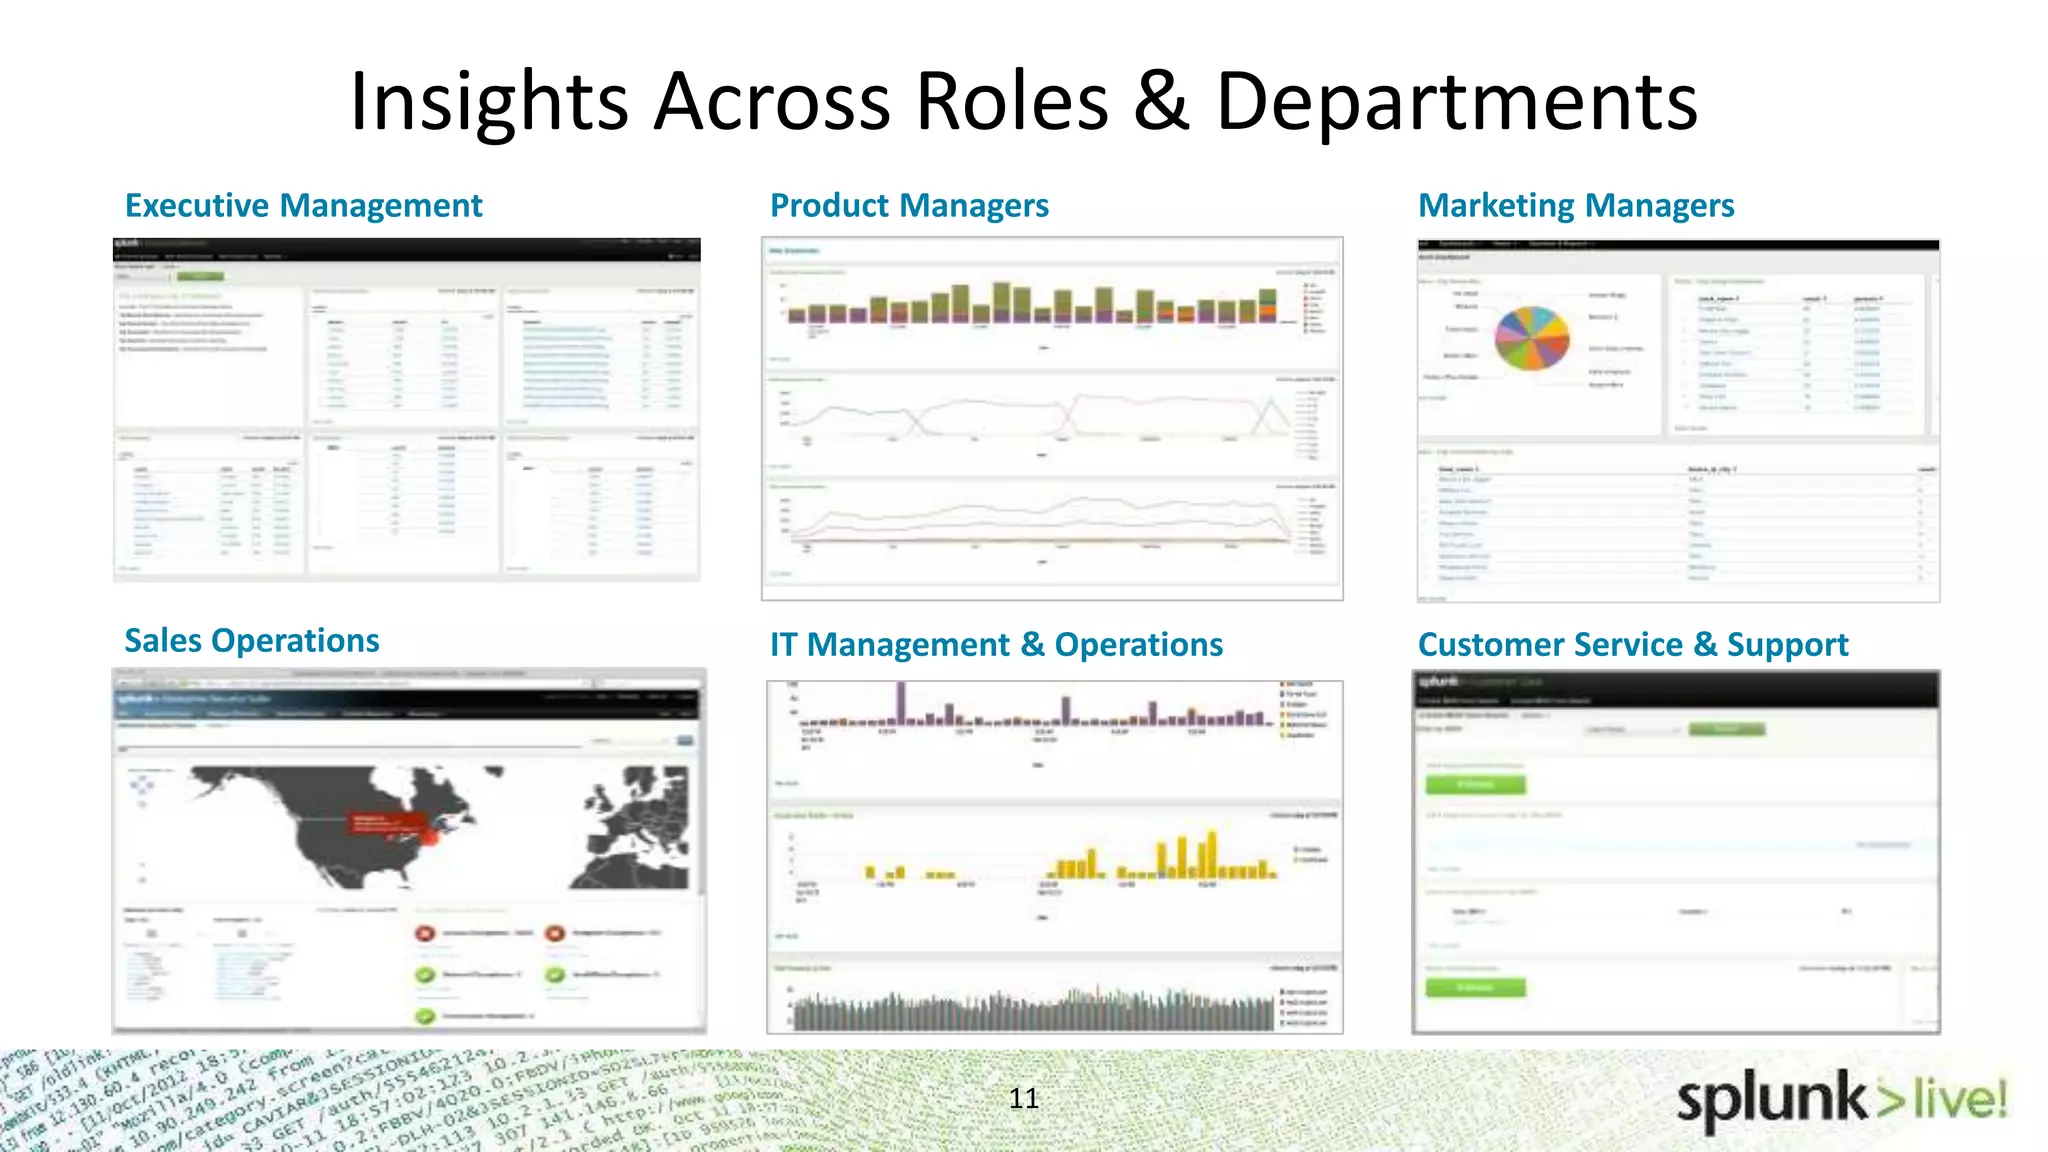Open the IT Management & Operations thumbnail
Screen dimensions: 2048x1152
point(1055,857)
